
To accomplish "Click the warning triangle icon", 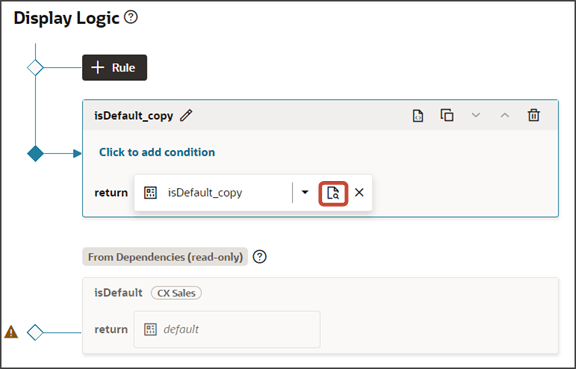I will point(11,332).
